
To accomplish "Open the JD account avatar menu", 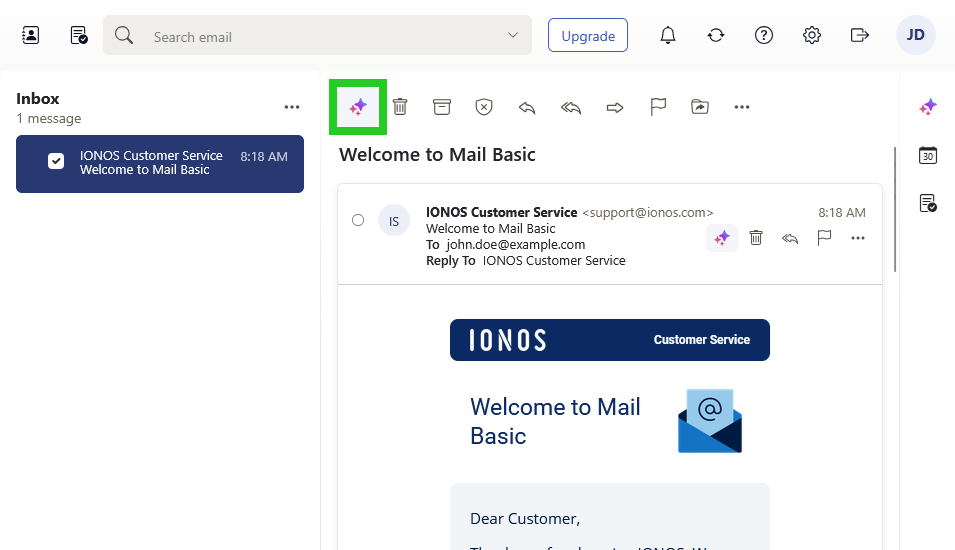I will [915, 35].
